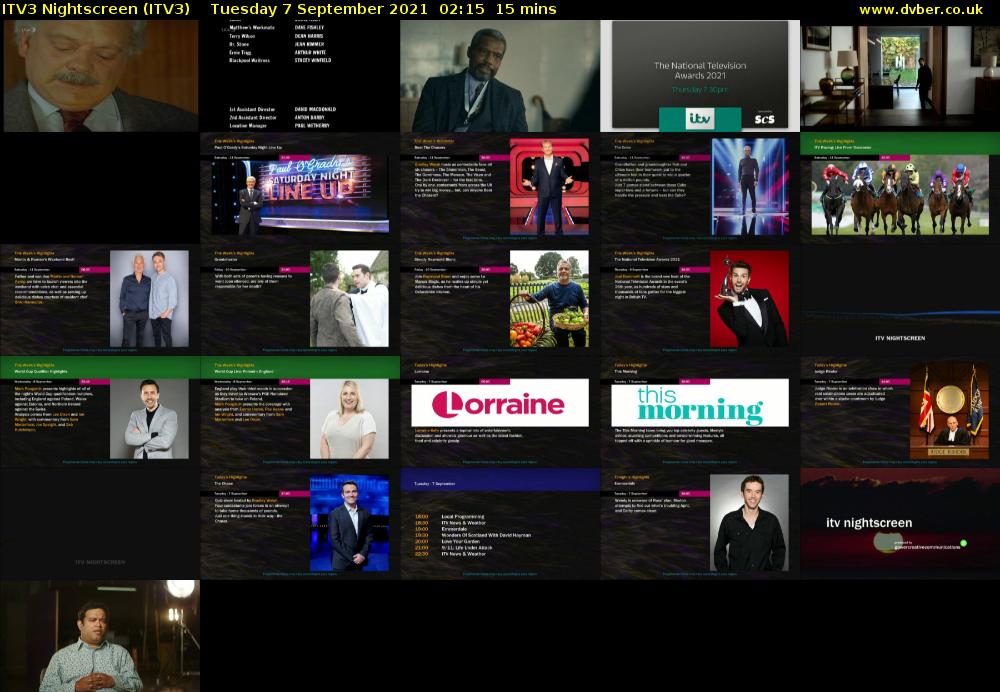The image size is (1000, 692).
Task: Open The National Television Awards 2021 promo frame
Action: tap(700, 76)
